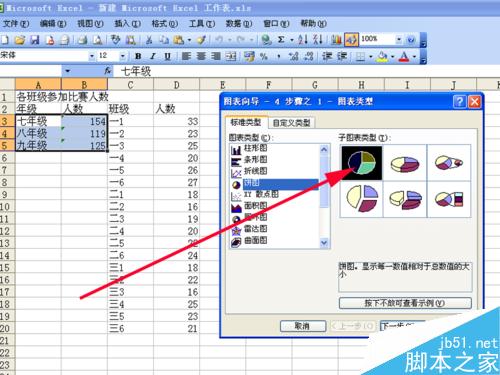Click the 取消 button in chart wizard
The image size is (500, 375).
coord(303,326)
